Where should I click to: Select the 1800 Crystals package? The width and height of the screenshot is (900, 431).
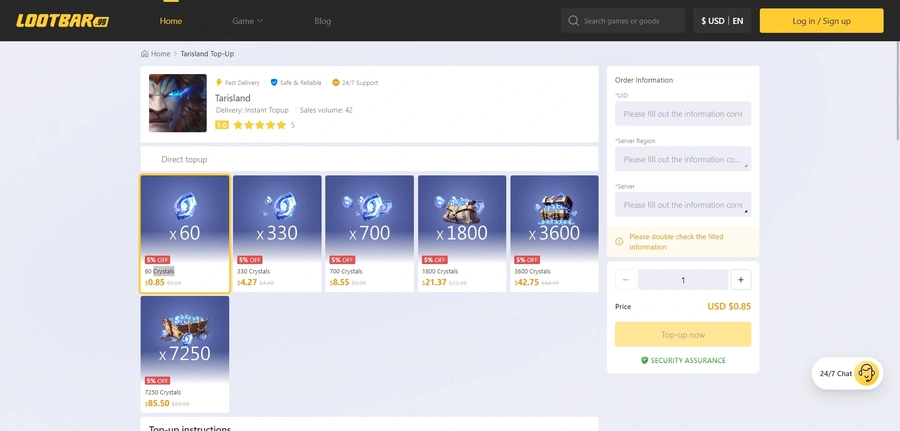click(462, 233)
